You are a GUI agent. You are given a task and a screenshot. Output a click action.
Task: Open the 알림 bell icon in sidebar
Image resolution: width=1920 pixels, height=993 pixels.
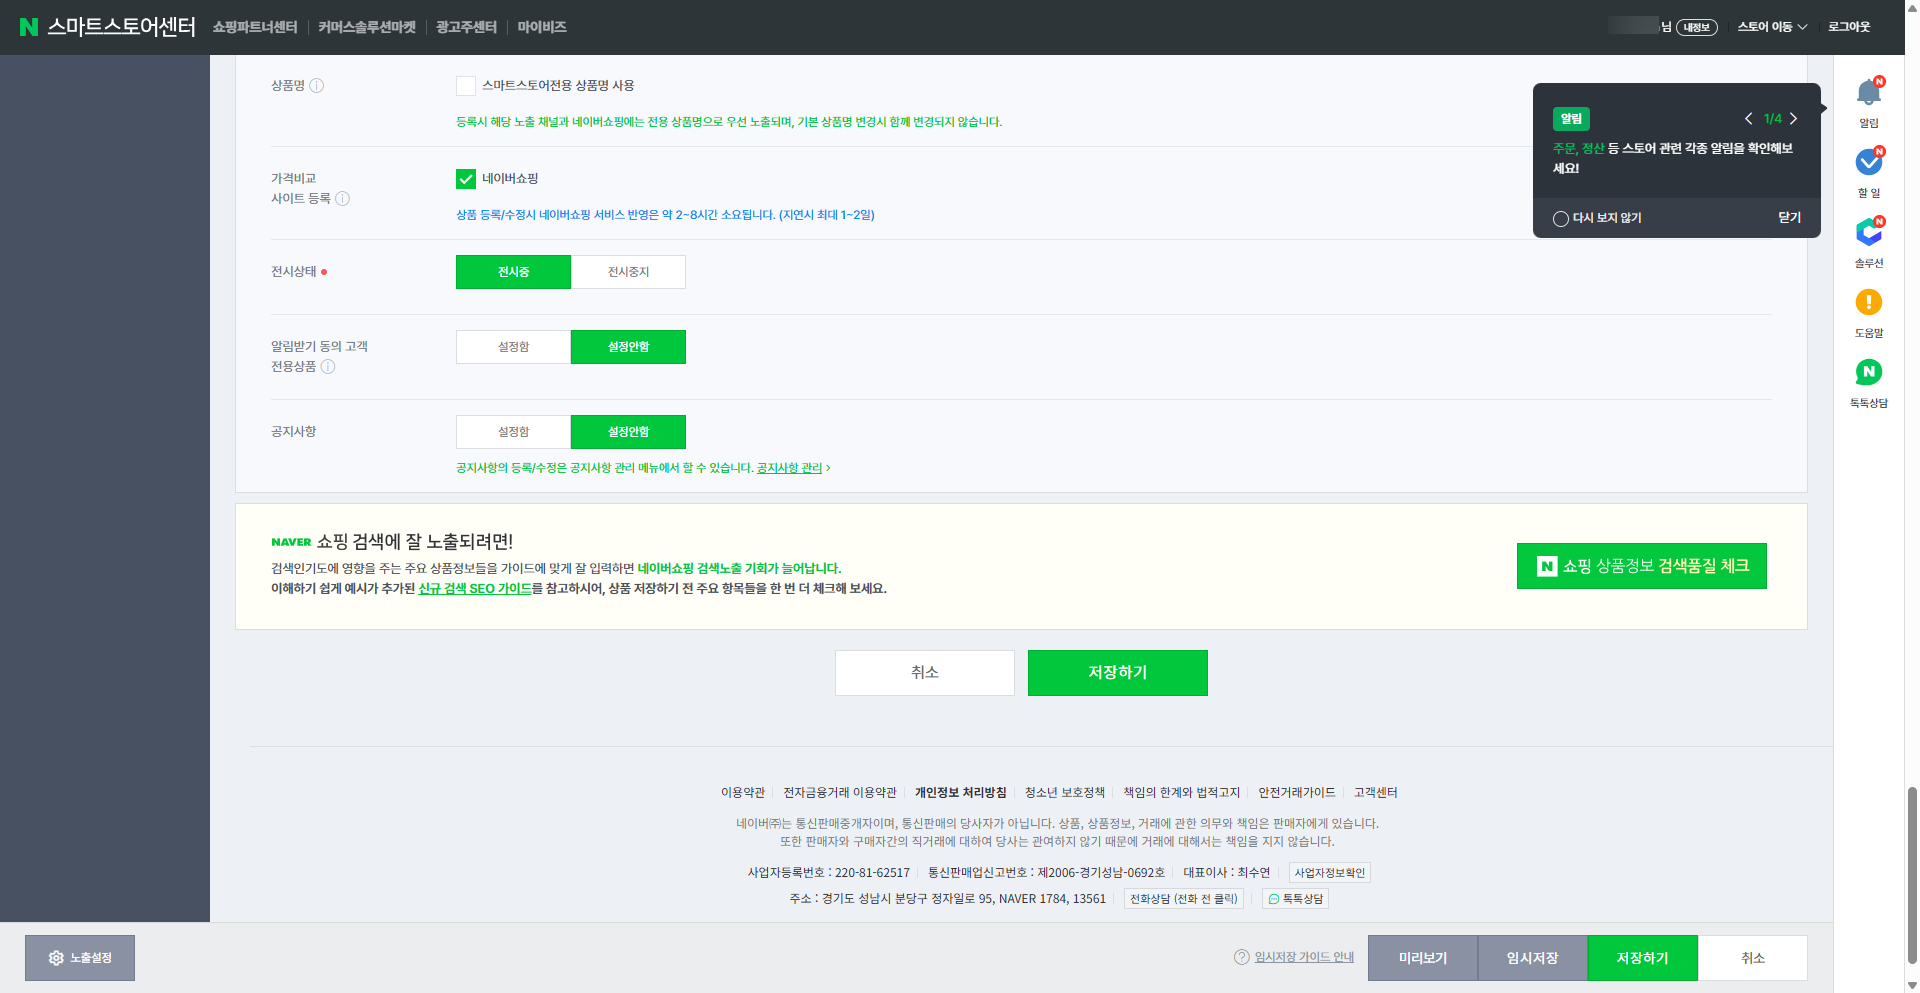pos(1868,92)
